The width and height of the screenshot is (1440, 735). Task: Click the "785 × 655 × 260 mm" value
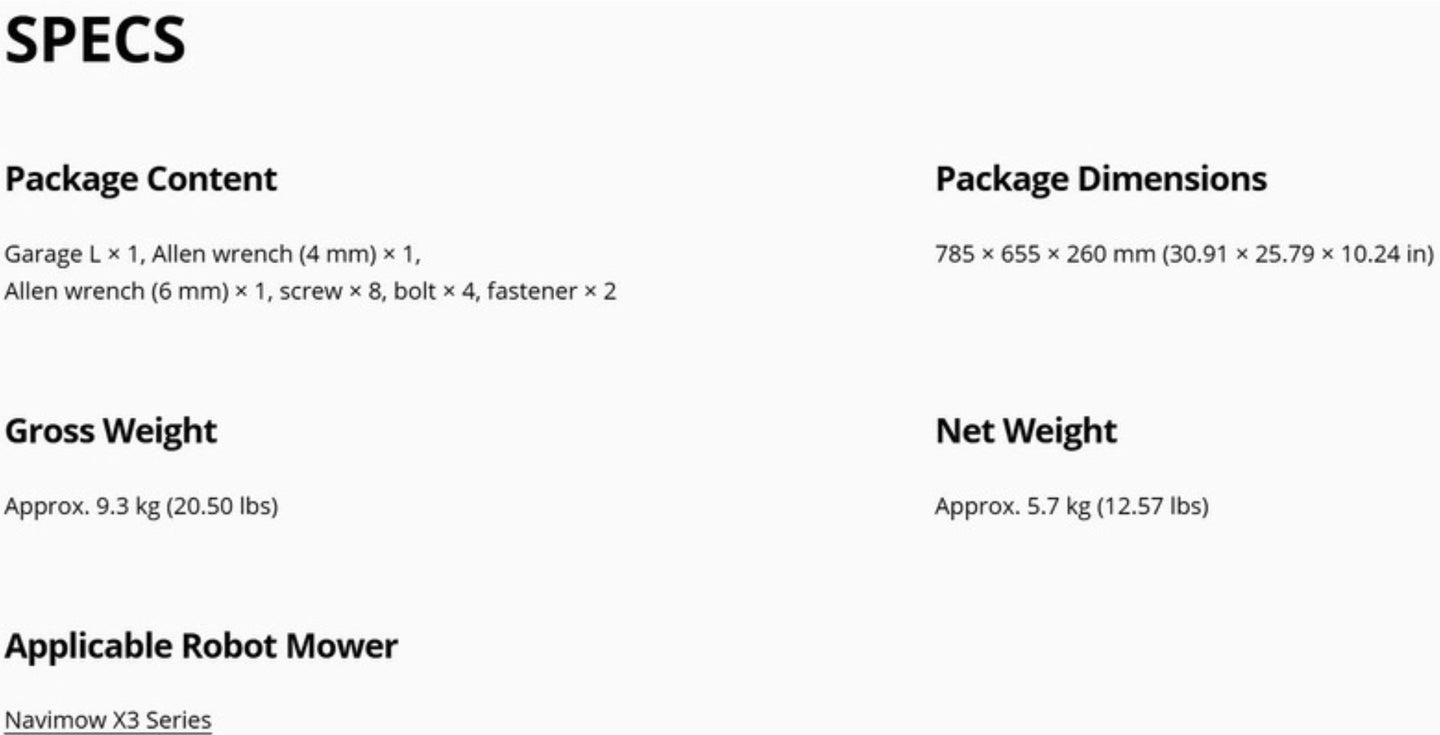pos(1044,254)
